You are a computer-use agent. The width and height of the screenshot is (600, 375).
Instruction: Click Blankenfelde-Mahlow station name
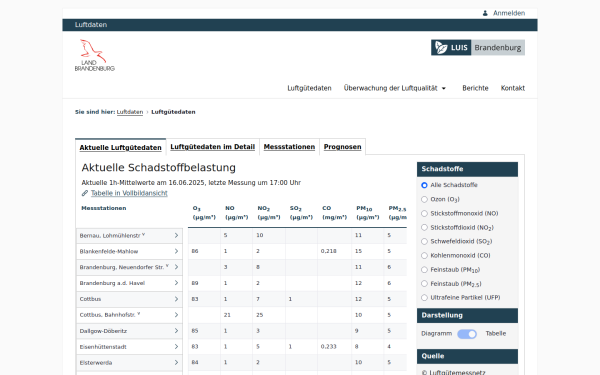[x=109, y=251]
